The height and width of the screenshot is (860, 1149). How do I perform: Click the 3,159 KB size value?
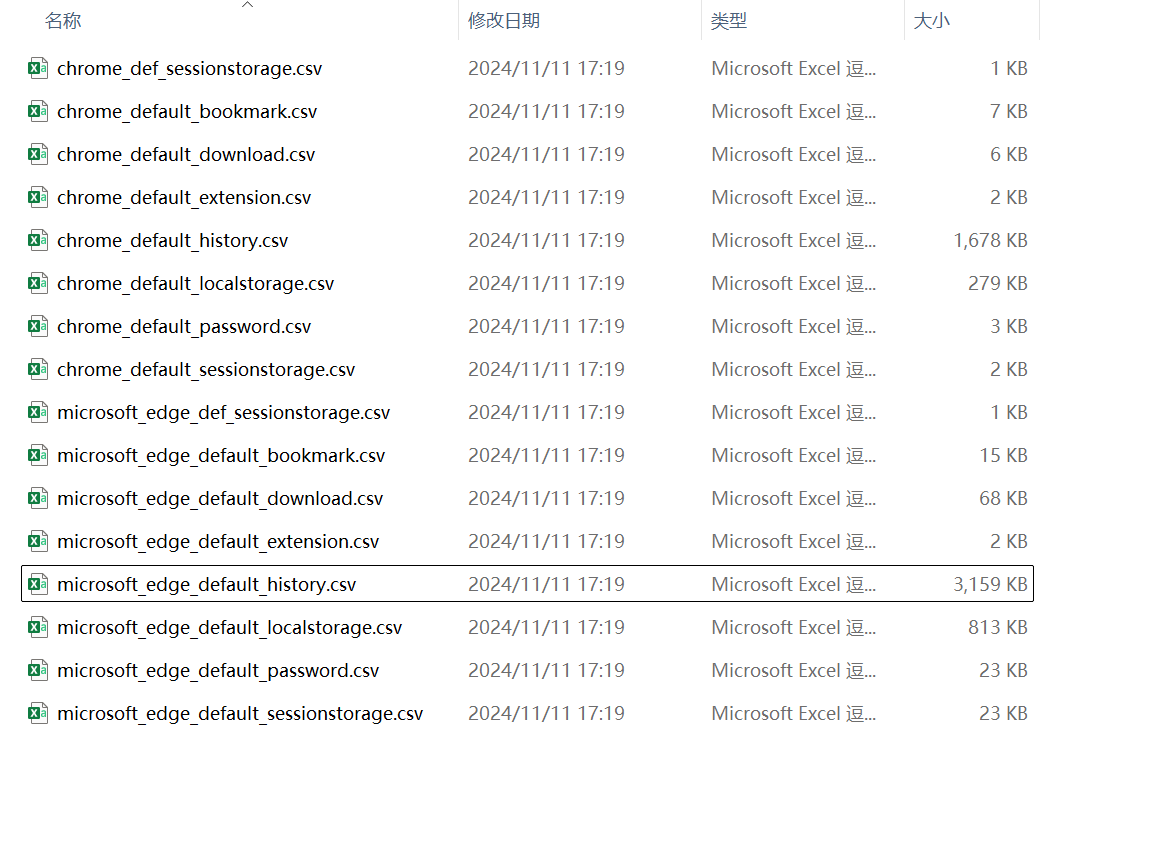pos(990,585)
